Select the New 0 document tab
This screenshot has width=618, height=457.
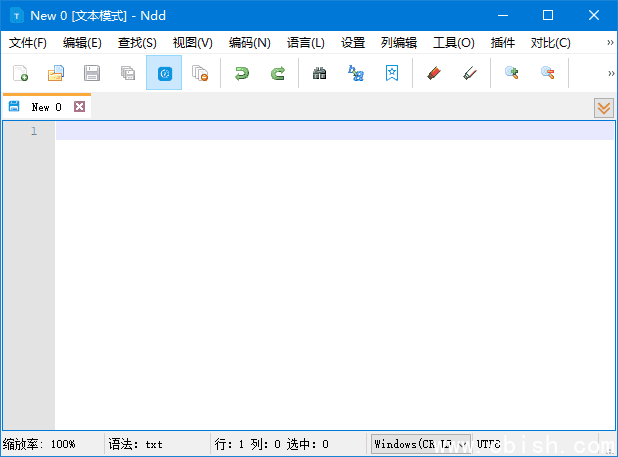coord(46,107)
